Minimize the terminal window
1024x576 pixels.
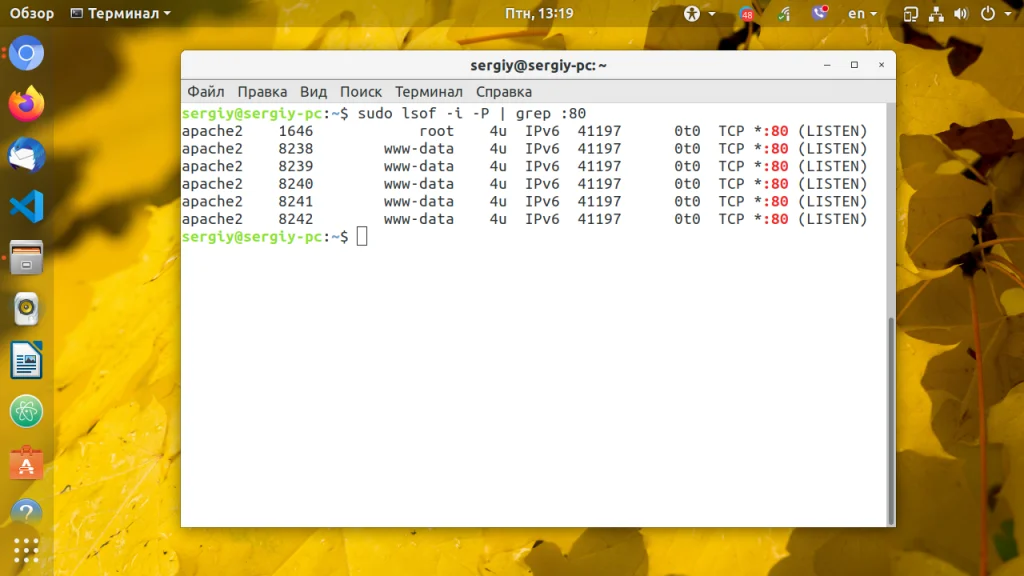pyautogui.click(x=827, y=65)
